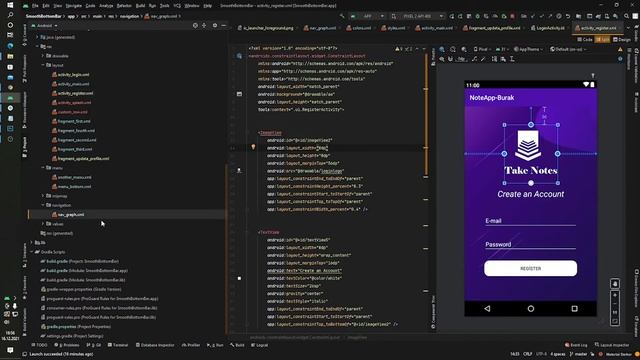Collapse the Gradle Scripts node

[31, 252]
